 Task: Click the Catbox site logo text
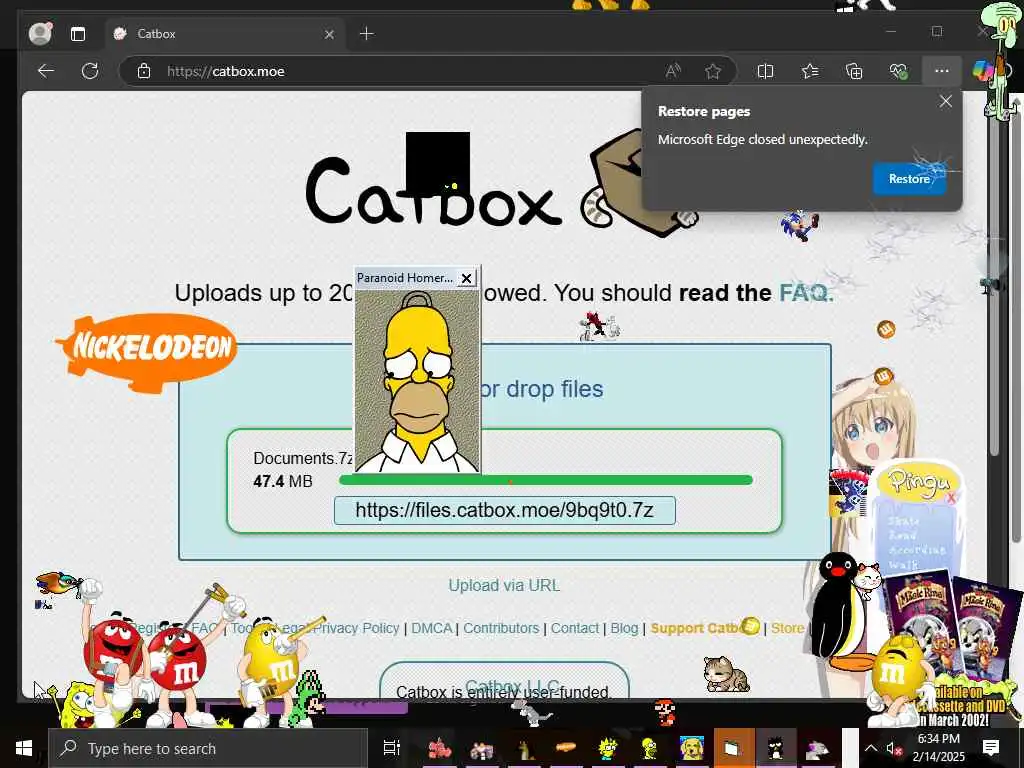click(434, 191)
